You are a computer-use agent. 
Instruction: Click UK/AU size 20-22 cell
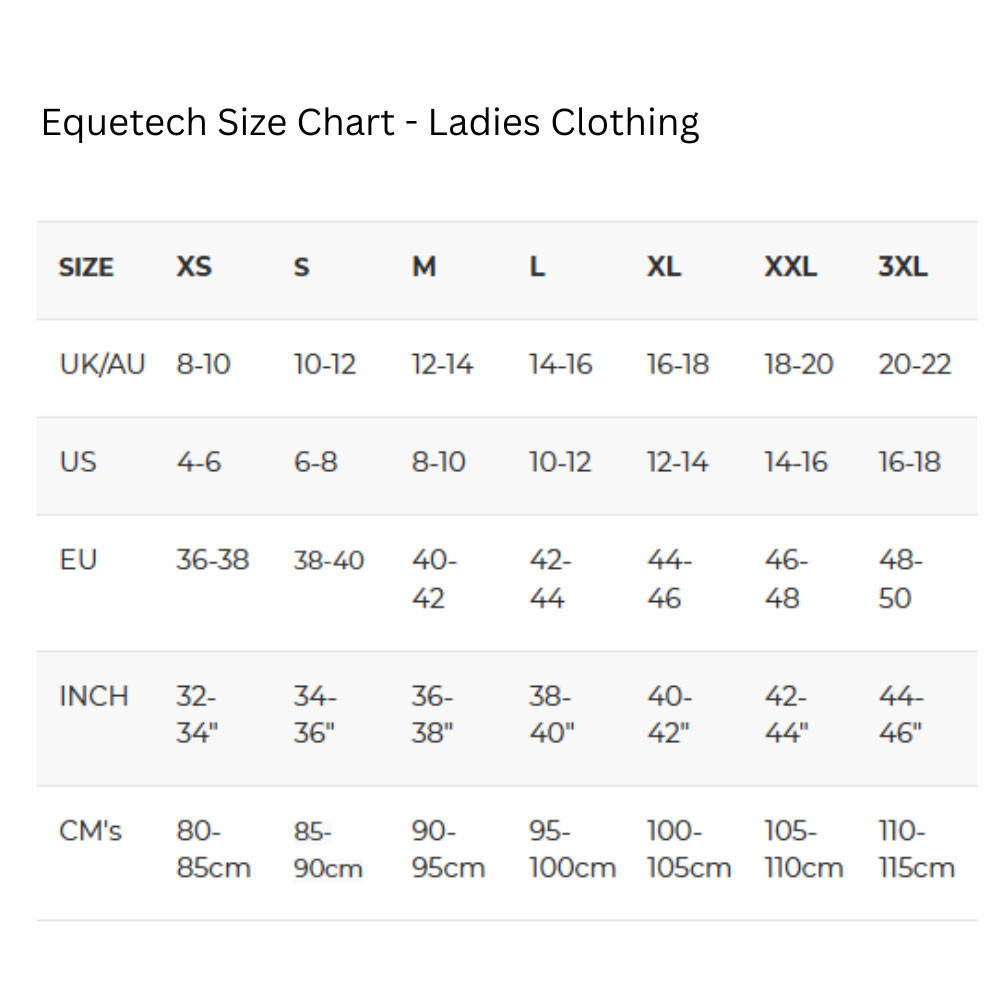(914, 365)
